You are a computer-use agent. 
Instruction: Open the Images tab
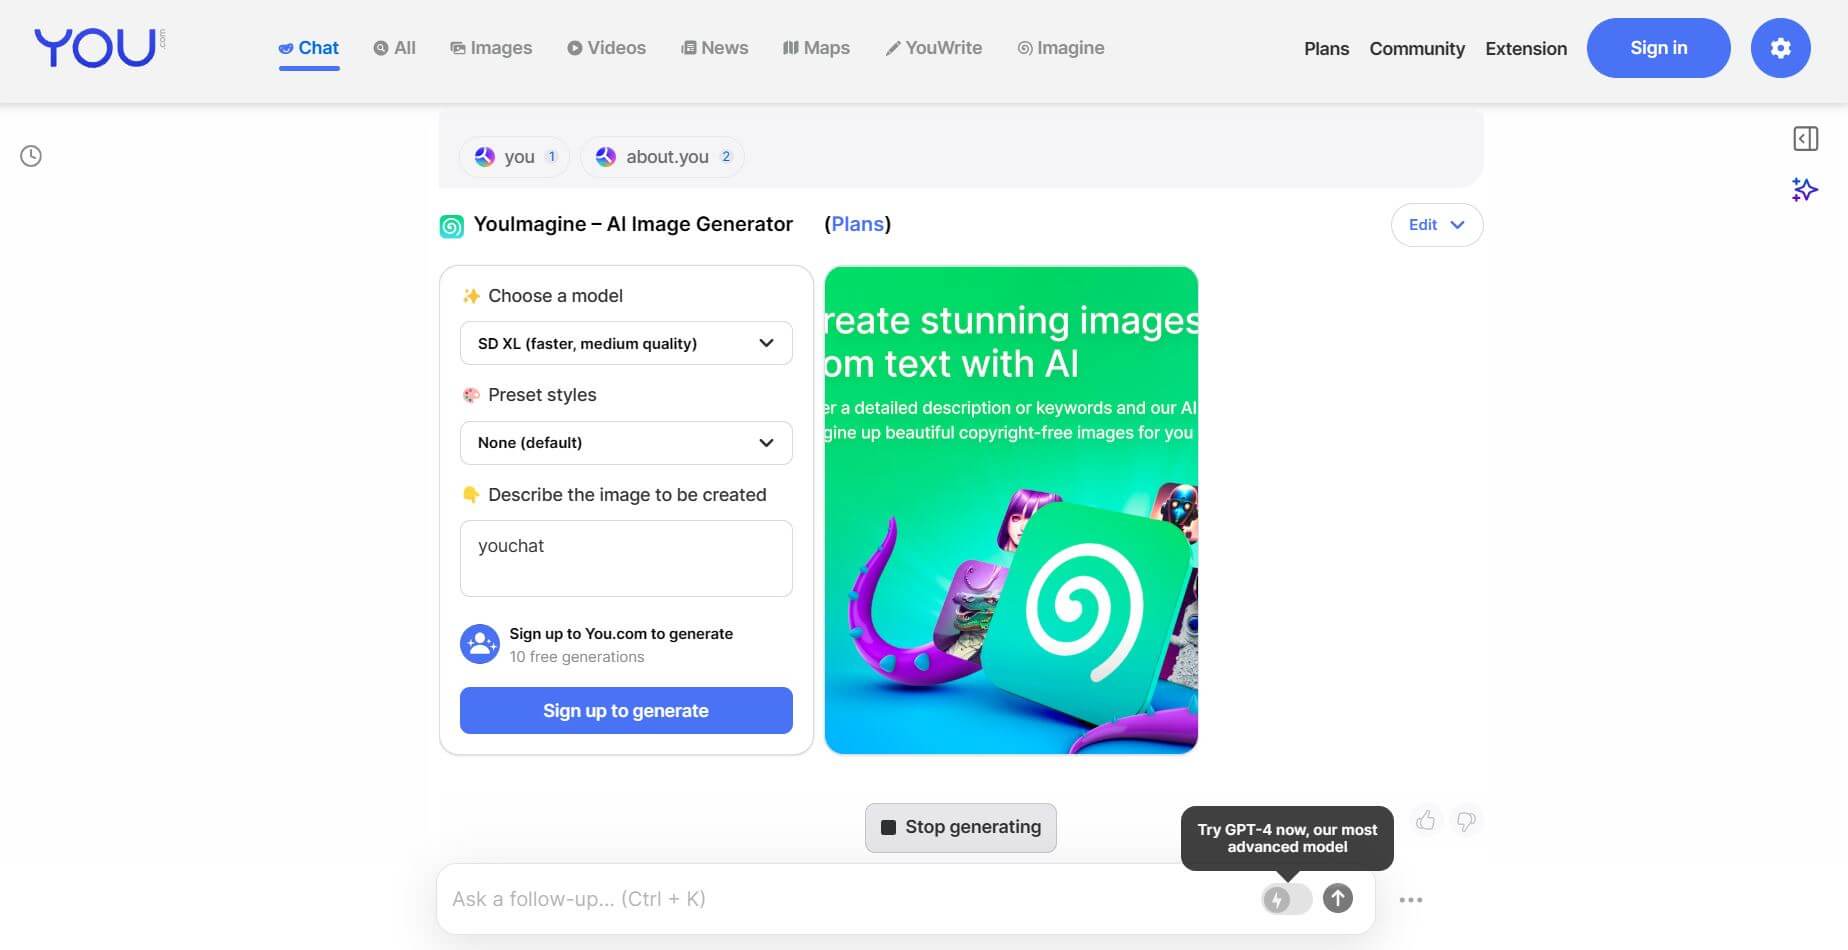(491, 48)
